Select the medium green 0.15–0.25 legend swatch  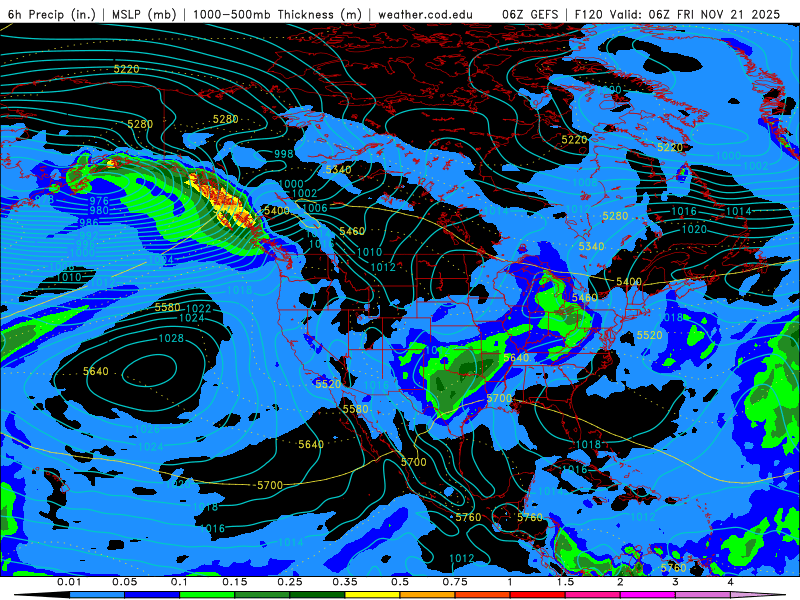coord(262,595)
